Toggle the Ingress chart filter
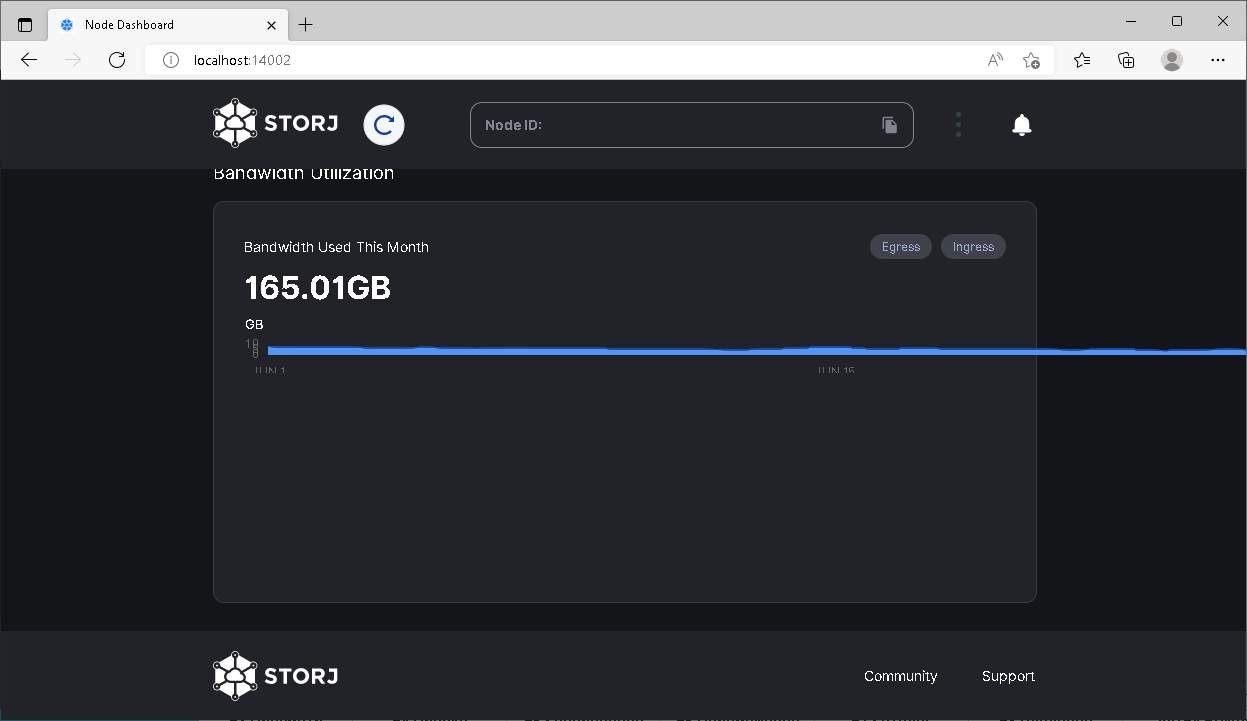1247x721 pixels. pos(973,247)
